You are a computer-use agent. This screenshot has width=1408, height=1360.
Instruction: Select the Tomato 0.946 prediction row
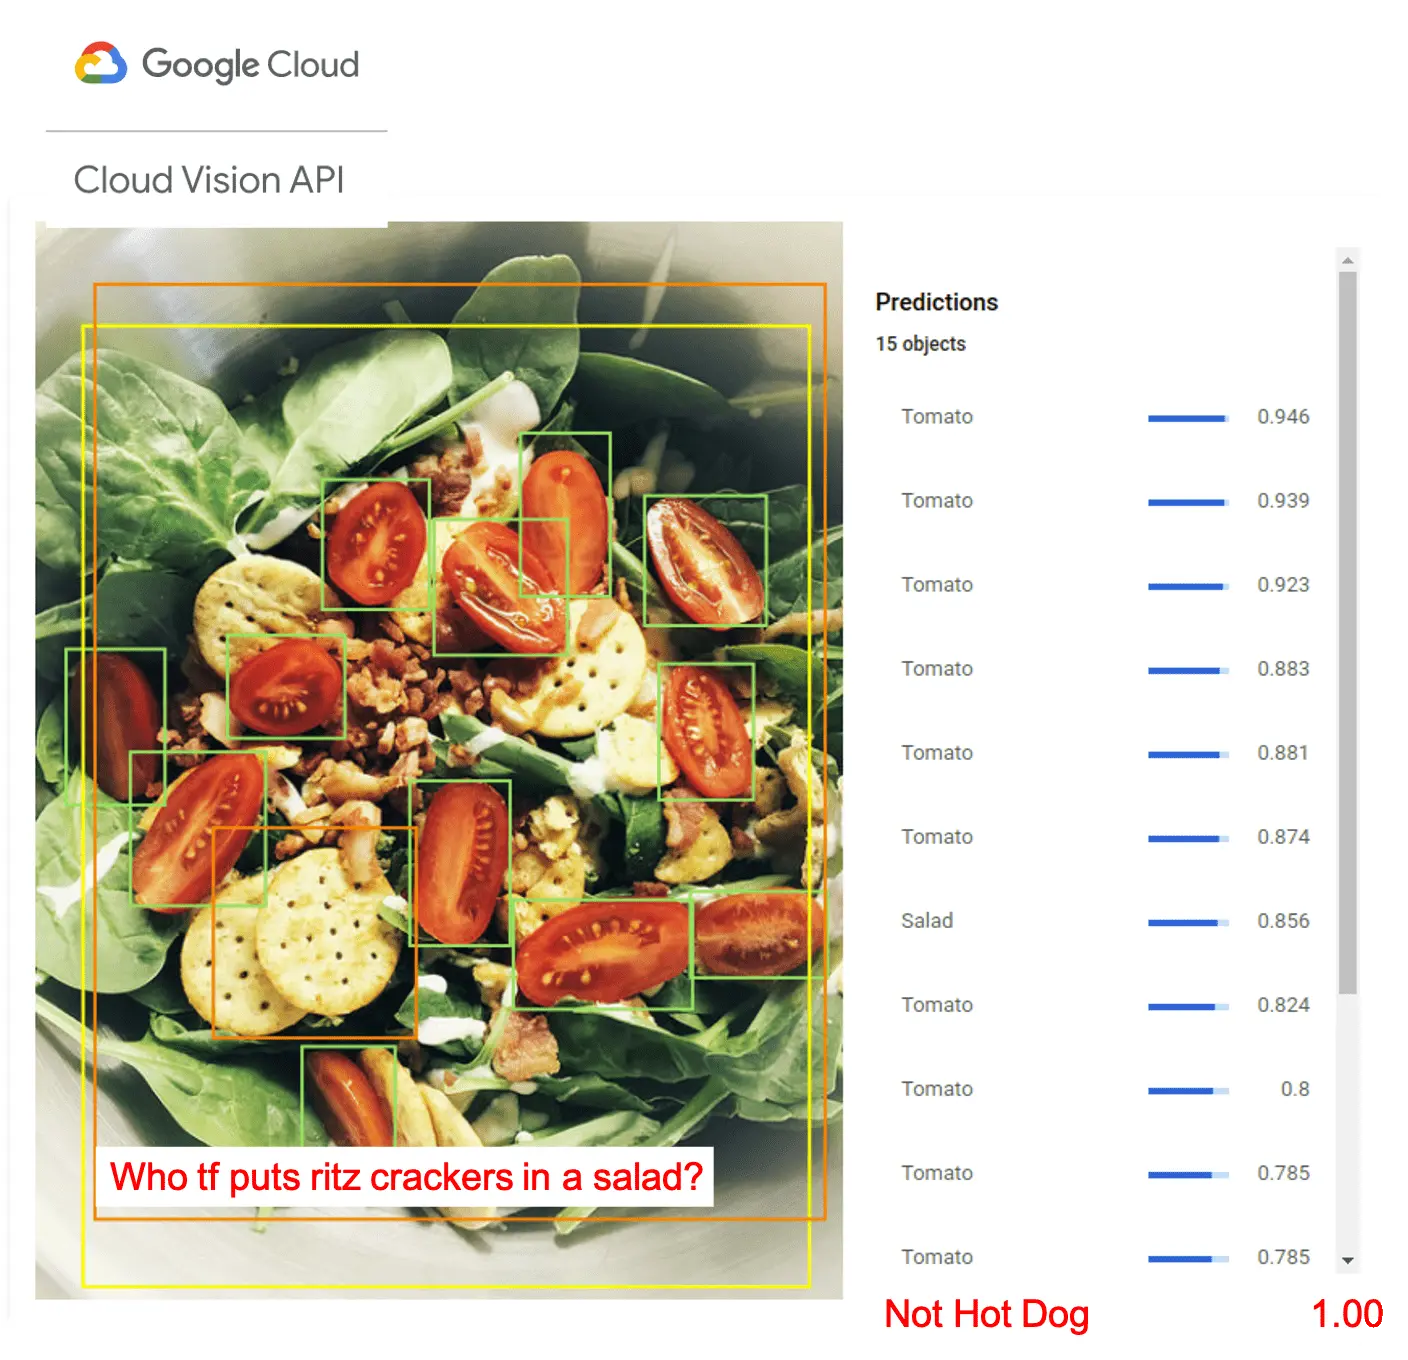(1104, 417)
